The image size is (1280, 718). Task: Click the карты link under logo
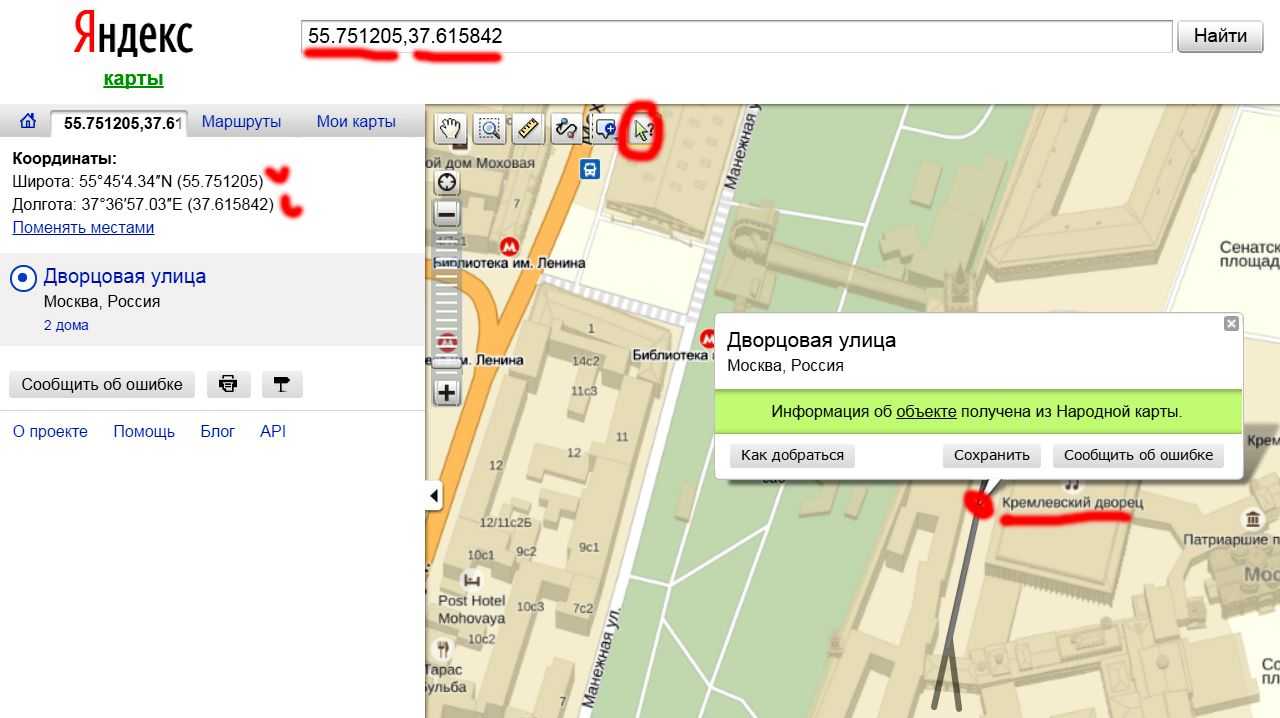pos(133,79)
